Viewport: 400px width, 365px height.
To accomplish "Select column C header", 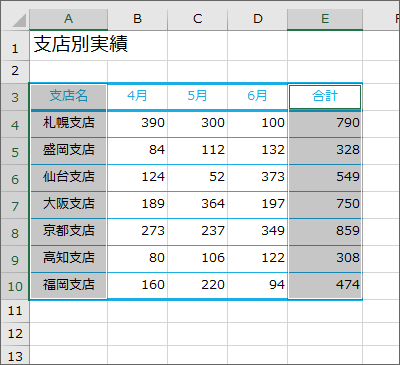I will tap(198, 19).
